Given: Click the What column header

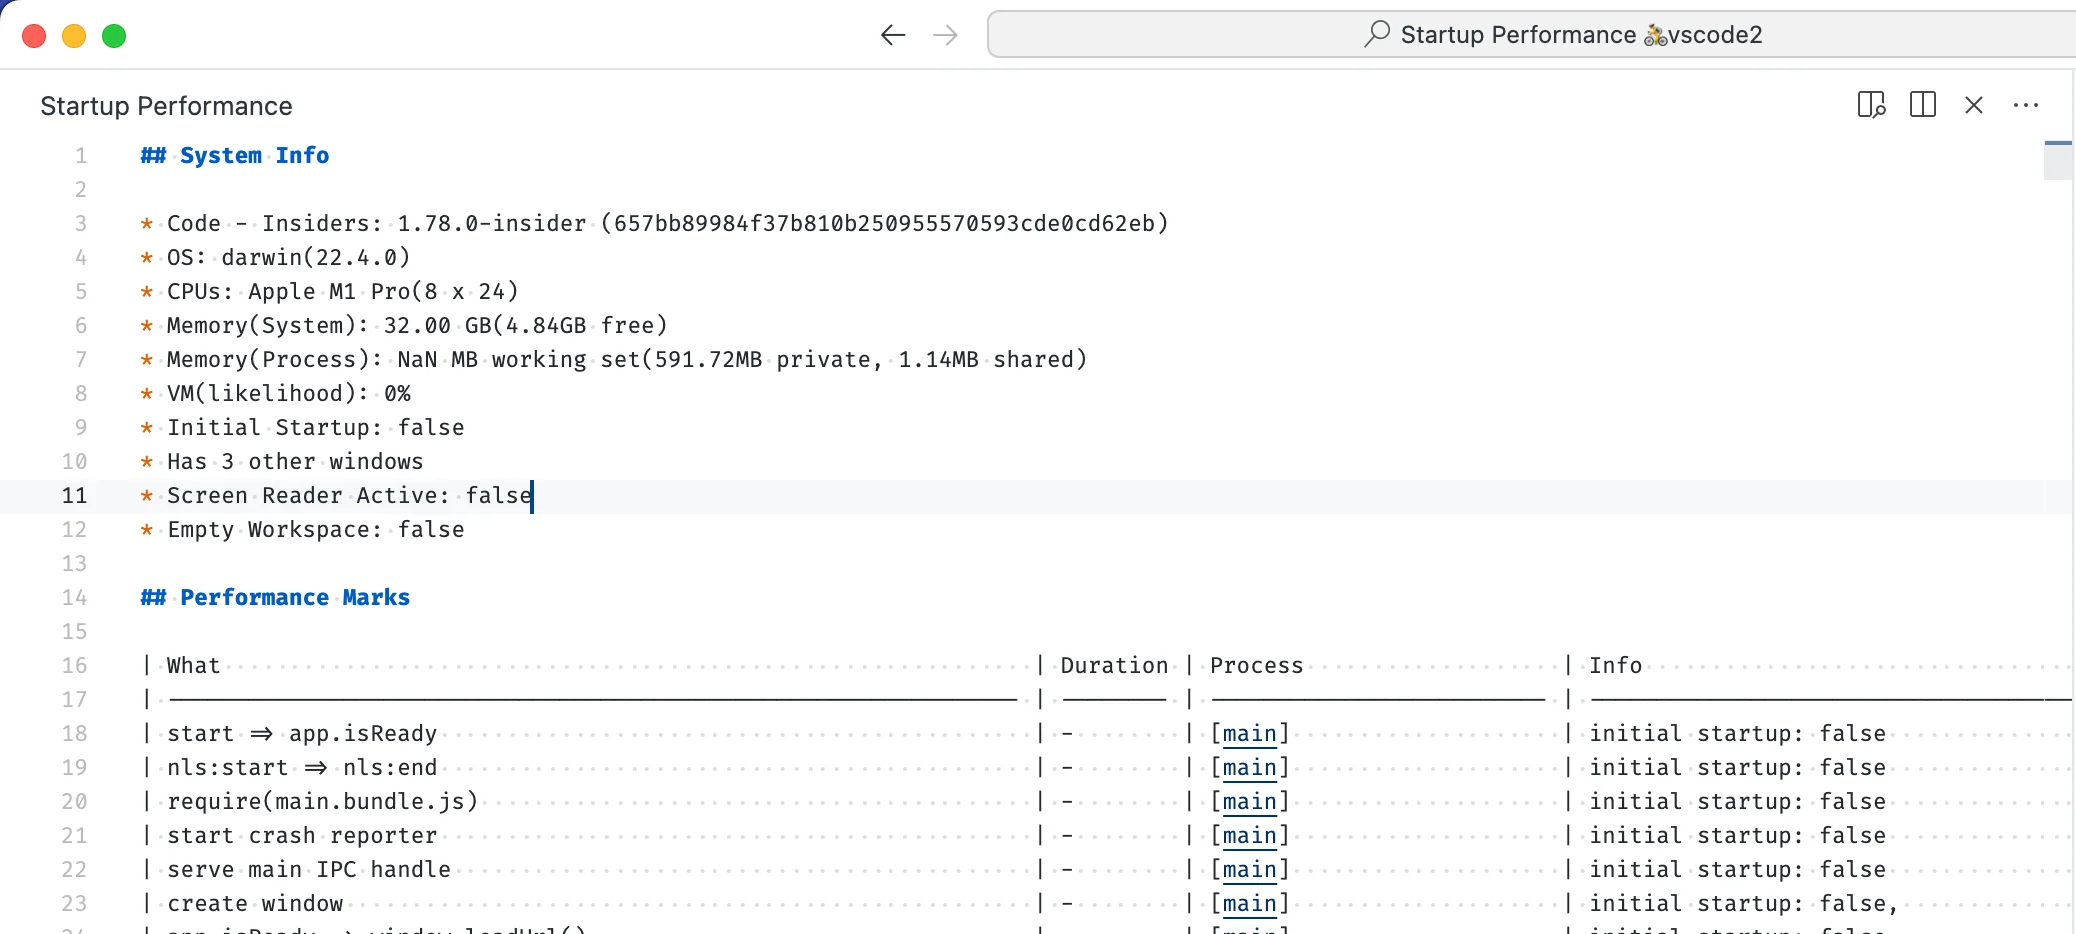Looking at the screenshot, I should (193, 666).
